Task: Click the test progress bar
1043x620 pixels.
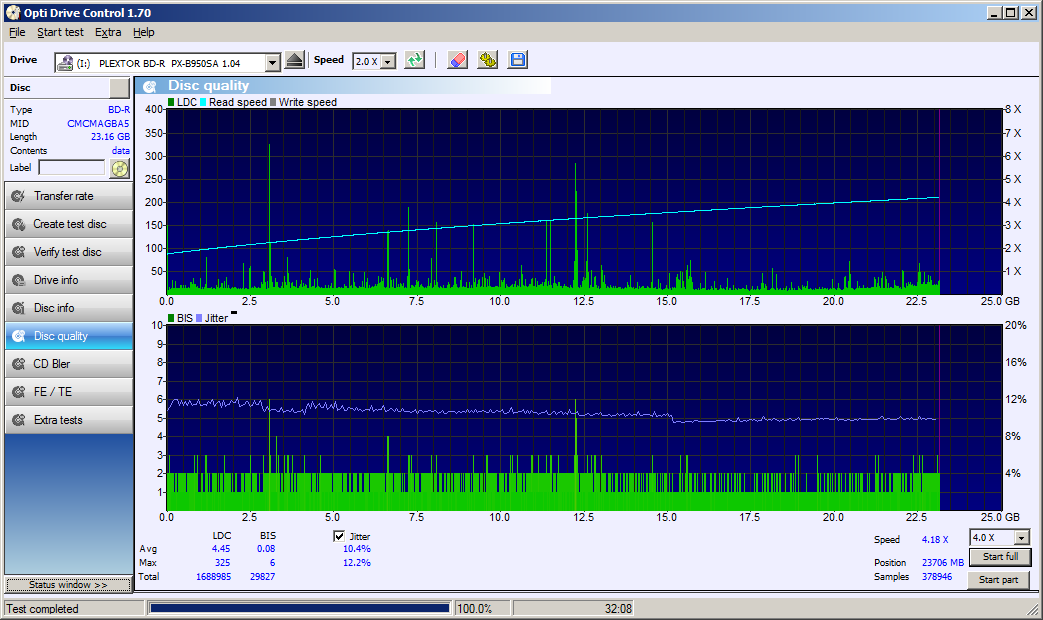Action: 299,608
